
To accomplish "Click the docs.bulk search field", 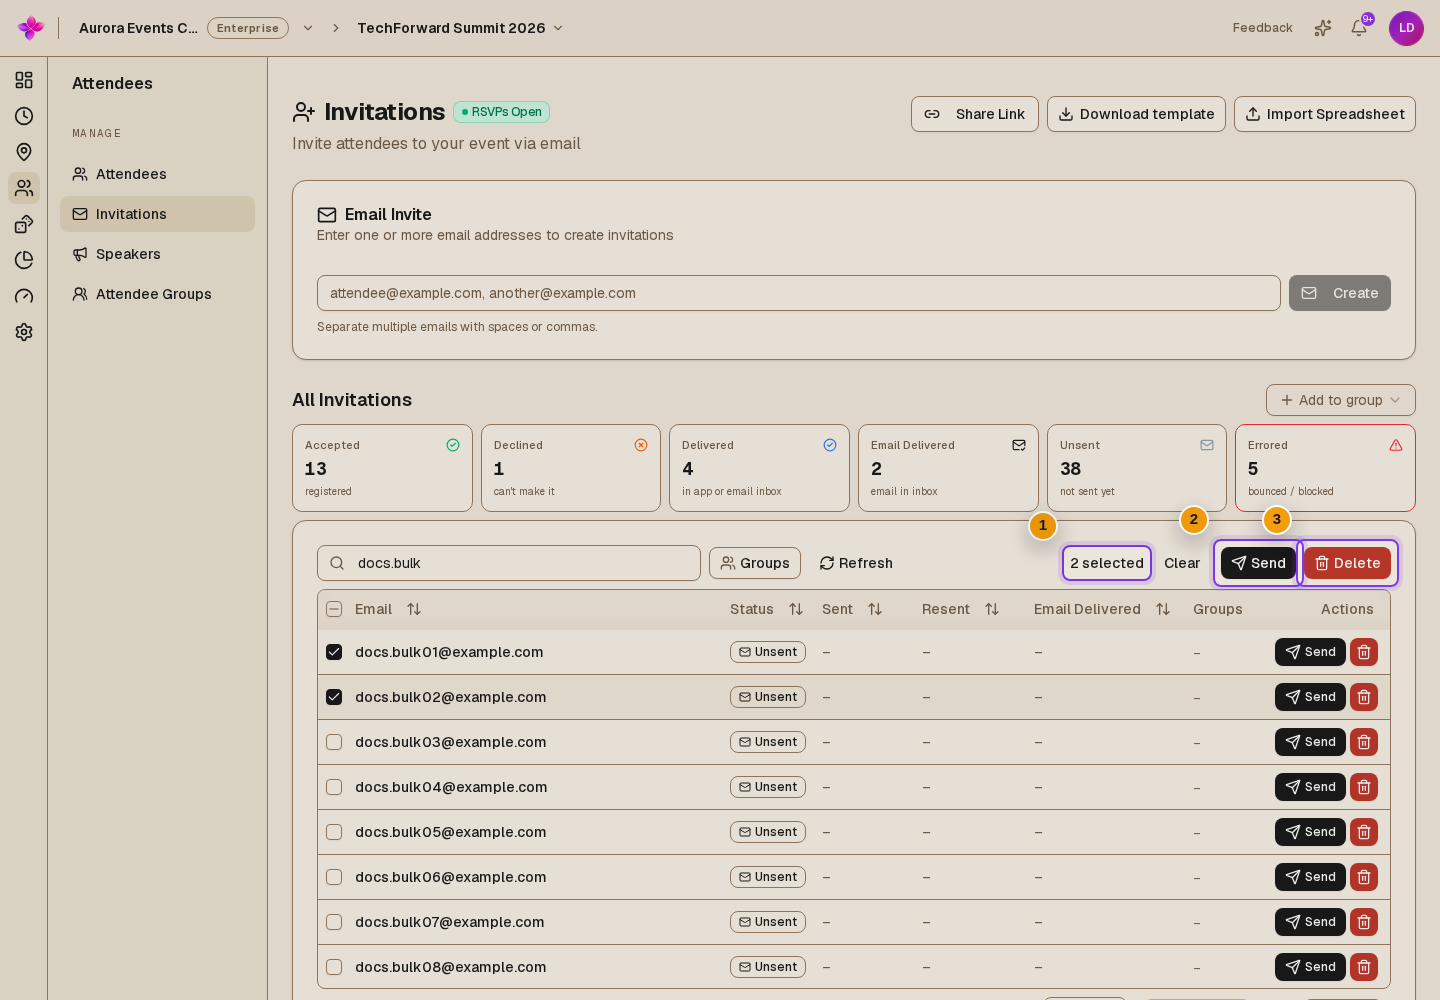I will click(509, 563).
